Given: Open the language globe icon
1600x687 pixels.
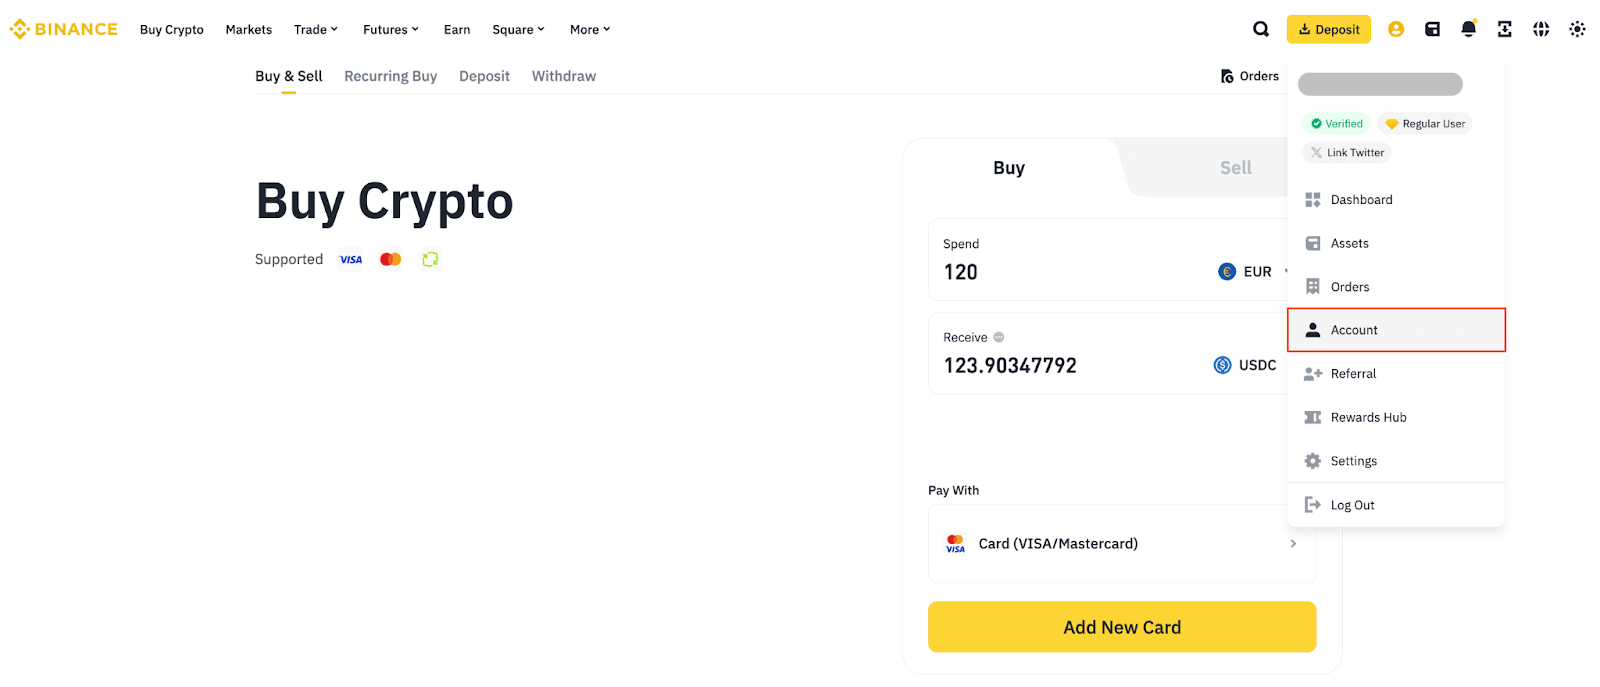Looking at the screenshot, I should pos(1541,29).
